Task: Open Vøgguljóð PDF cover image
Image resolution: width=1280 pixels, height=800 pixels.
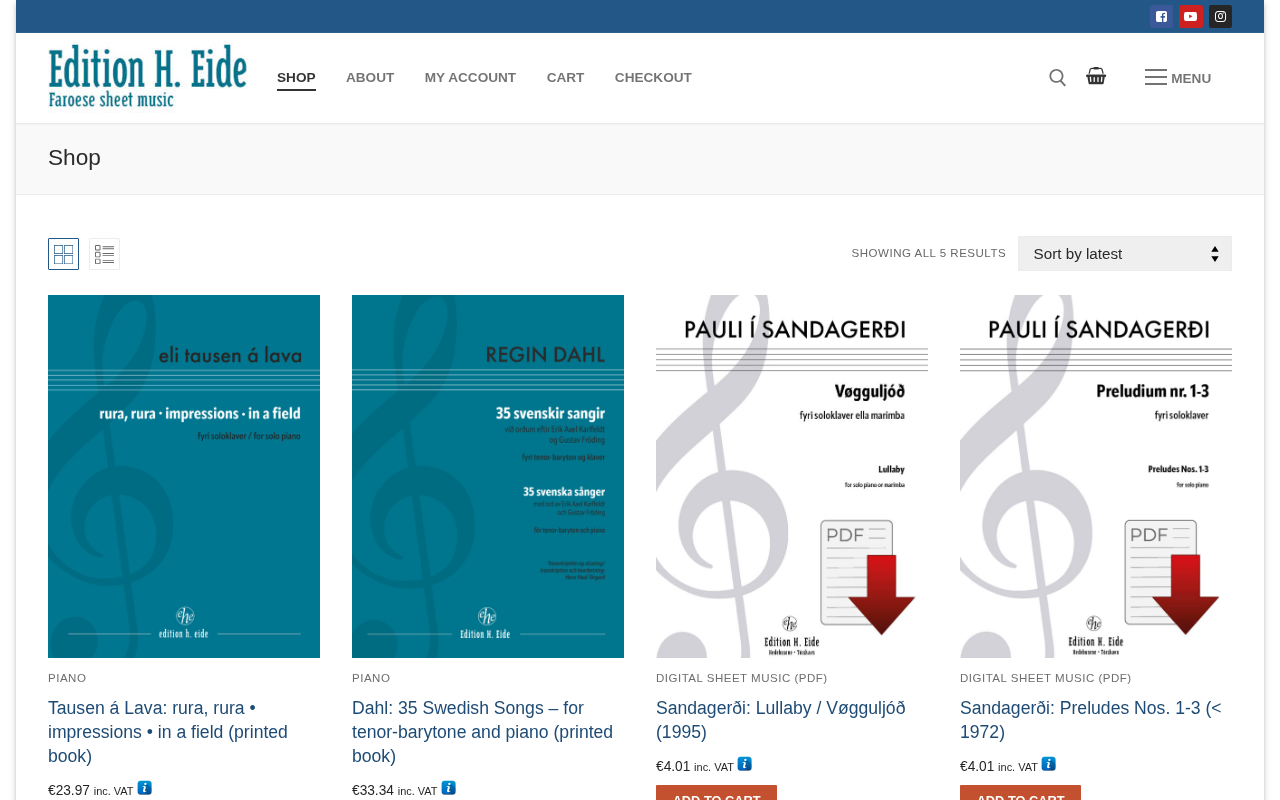Action: coord(792,476)
